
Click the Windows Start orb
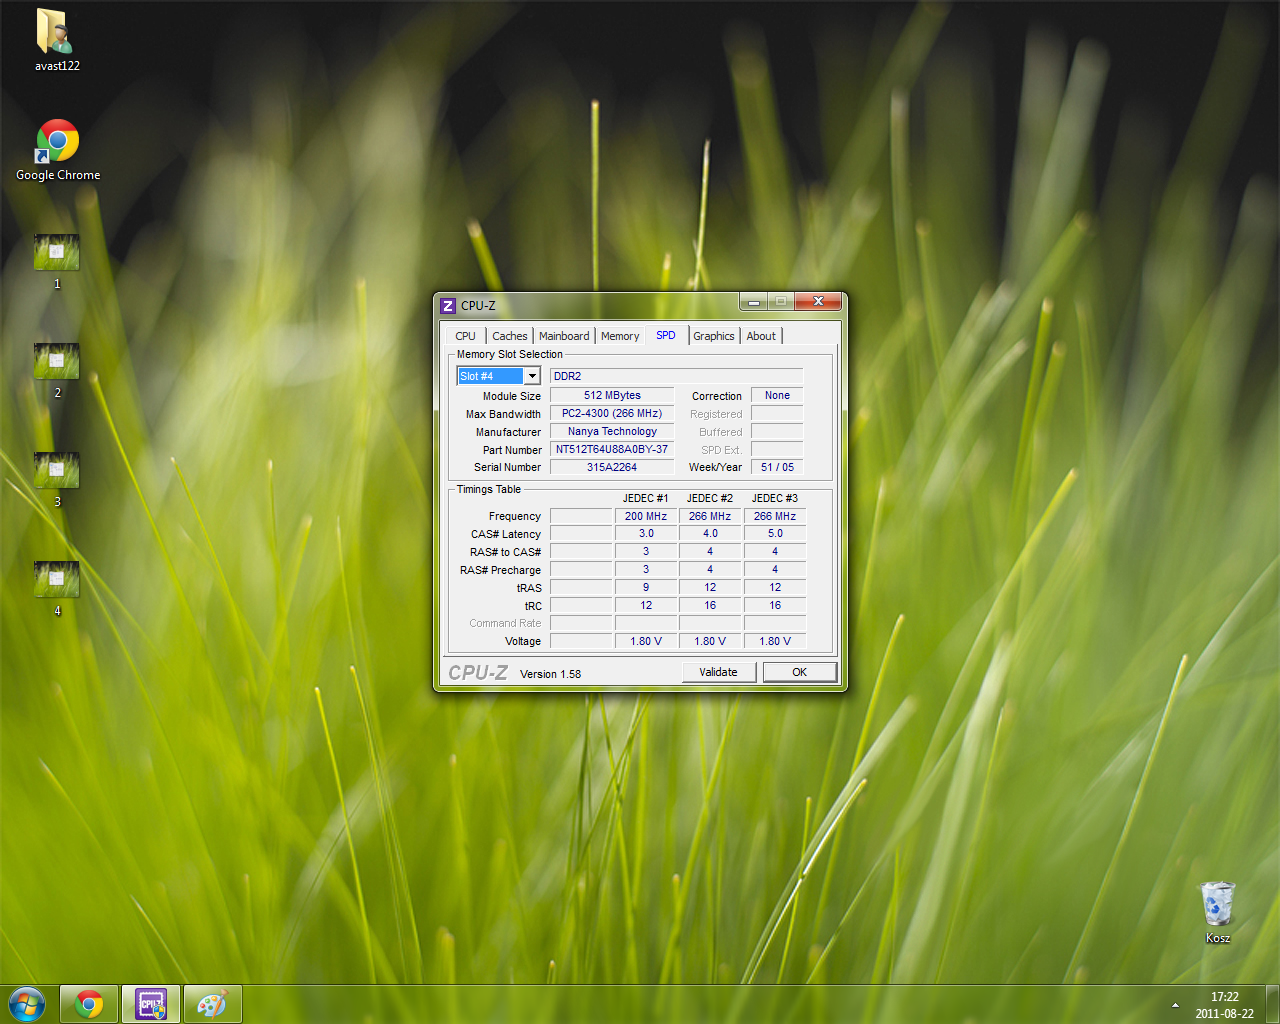click(27, 1004)
